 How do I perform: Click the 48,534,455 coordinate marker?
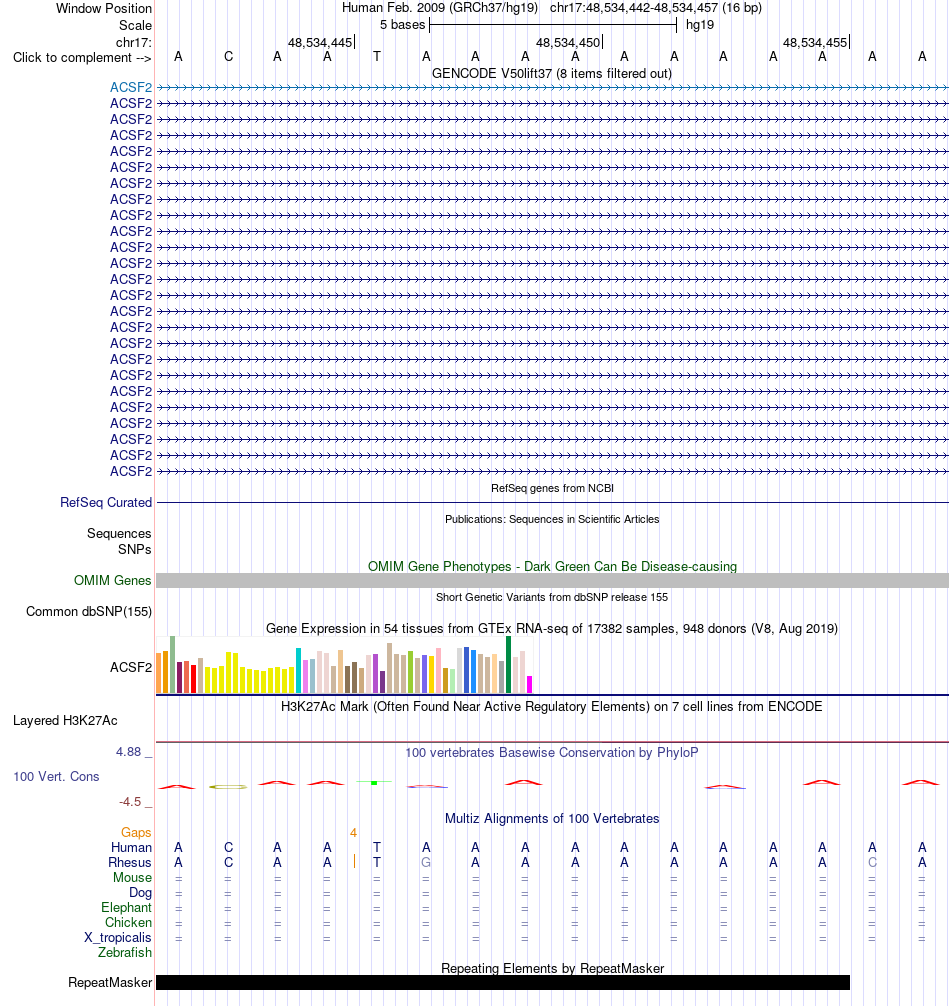816,42
